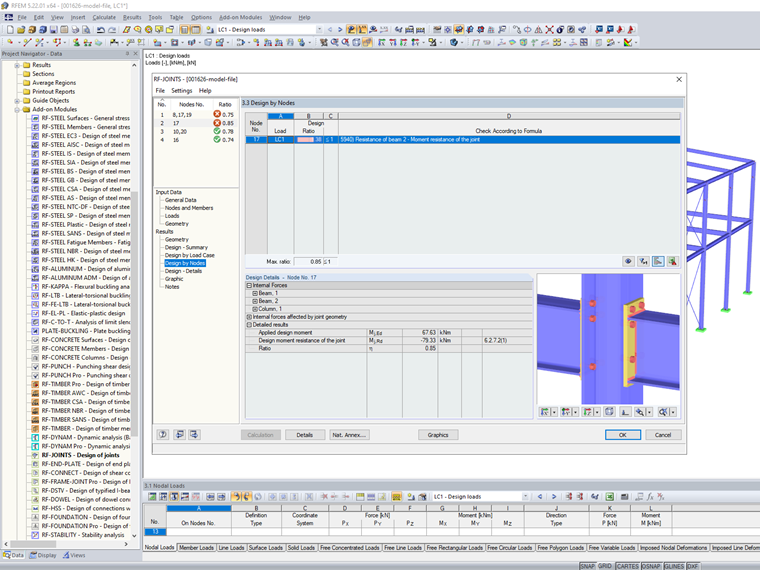Go to previous load case arrow
The image size is (760, 570).
330,30
